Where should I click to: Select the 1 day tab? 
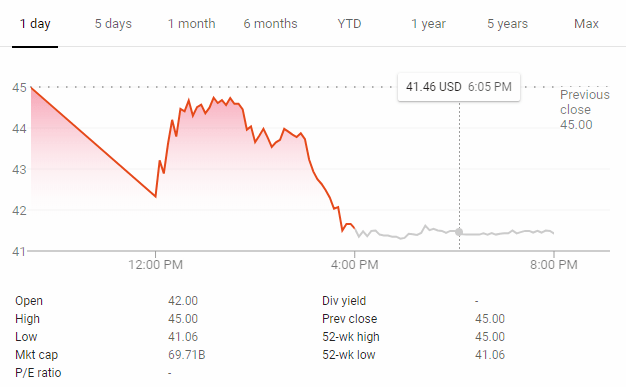coord(35,24)
